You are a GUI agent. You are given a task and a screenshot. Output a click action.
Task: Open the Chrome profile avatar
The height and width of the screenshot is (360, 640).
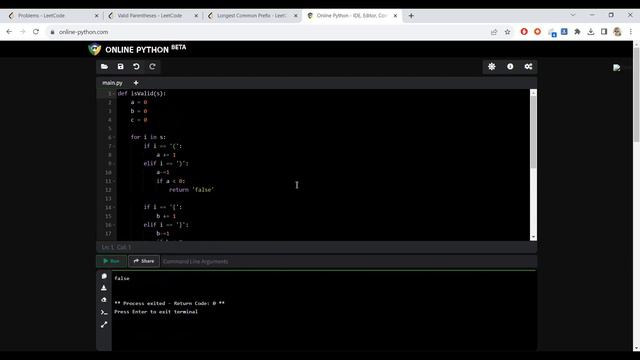(x=618, y=31)
